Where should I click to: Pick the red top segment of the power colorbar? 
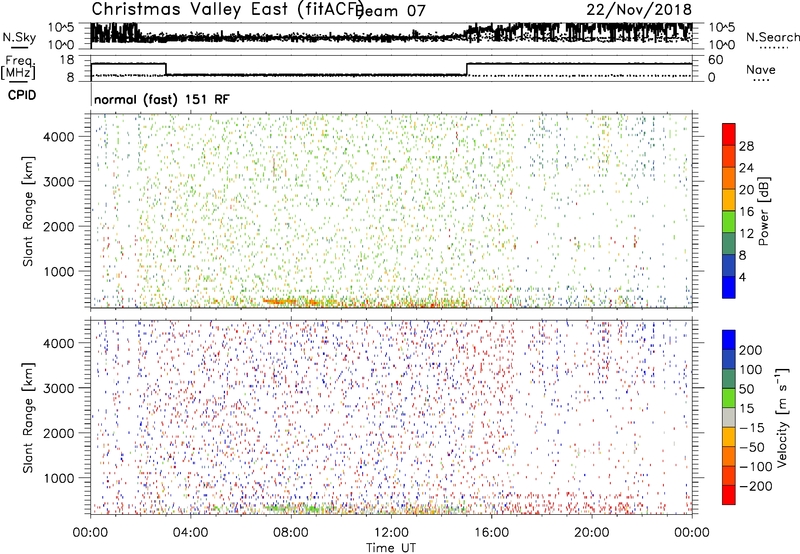729,135
